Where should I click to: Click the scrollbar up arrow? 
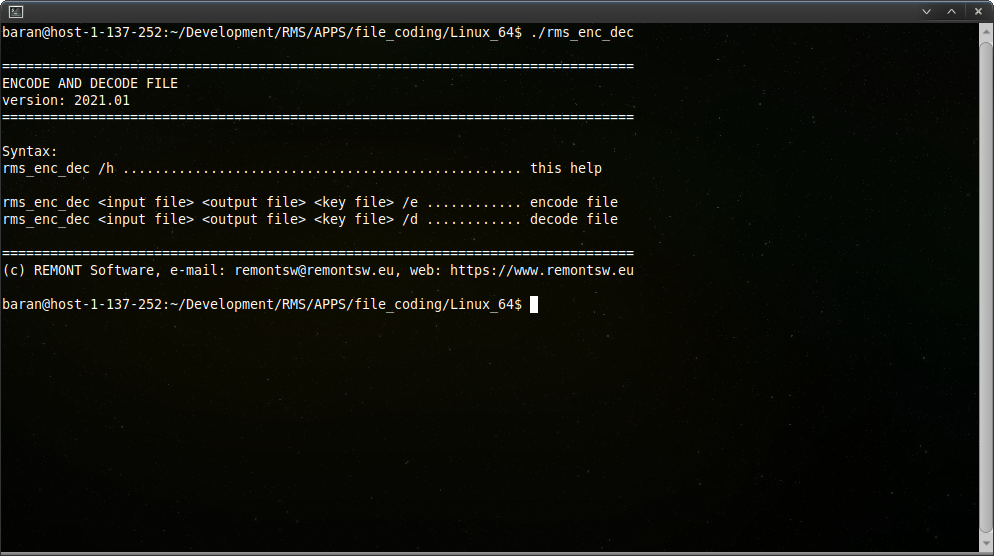986,31
